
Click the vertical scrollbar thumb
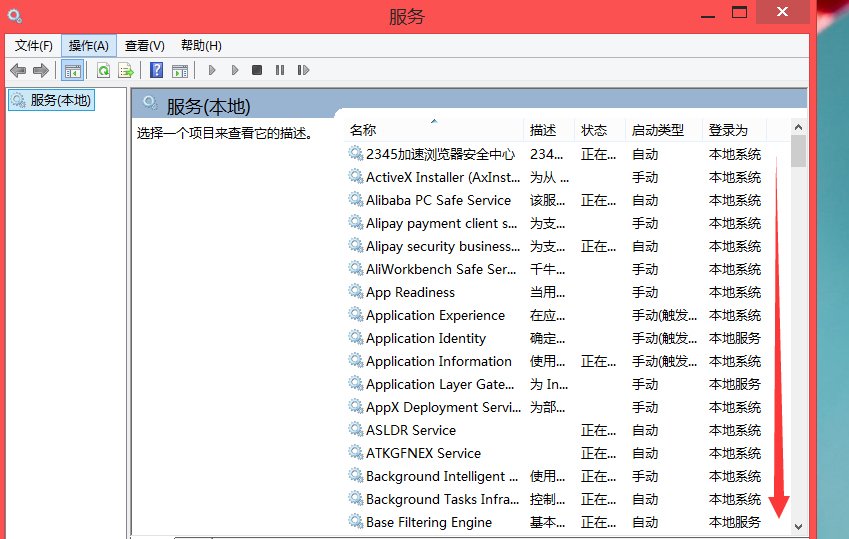coord(798,151)
